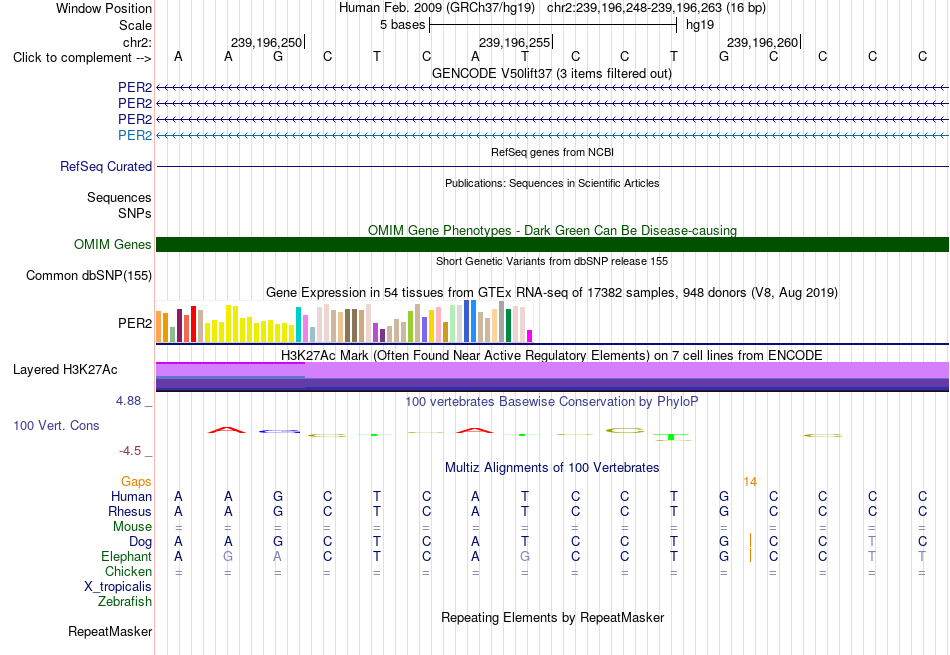The image size is (950, 655).
Task: Click the OMIM Gene Phenotypes title
Action: [553, 230]
